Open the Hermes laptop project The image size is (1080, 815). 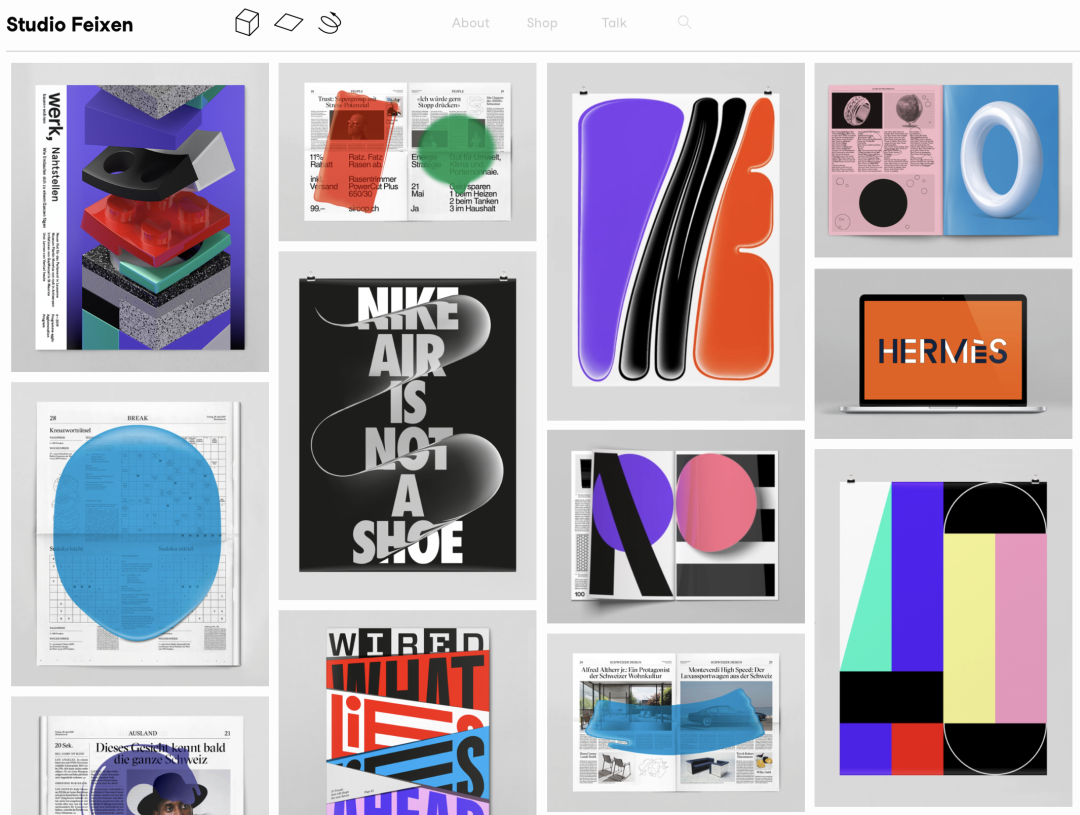click(943, 353)
